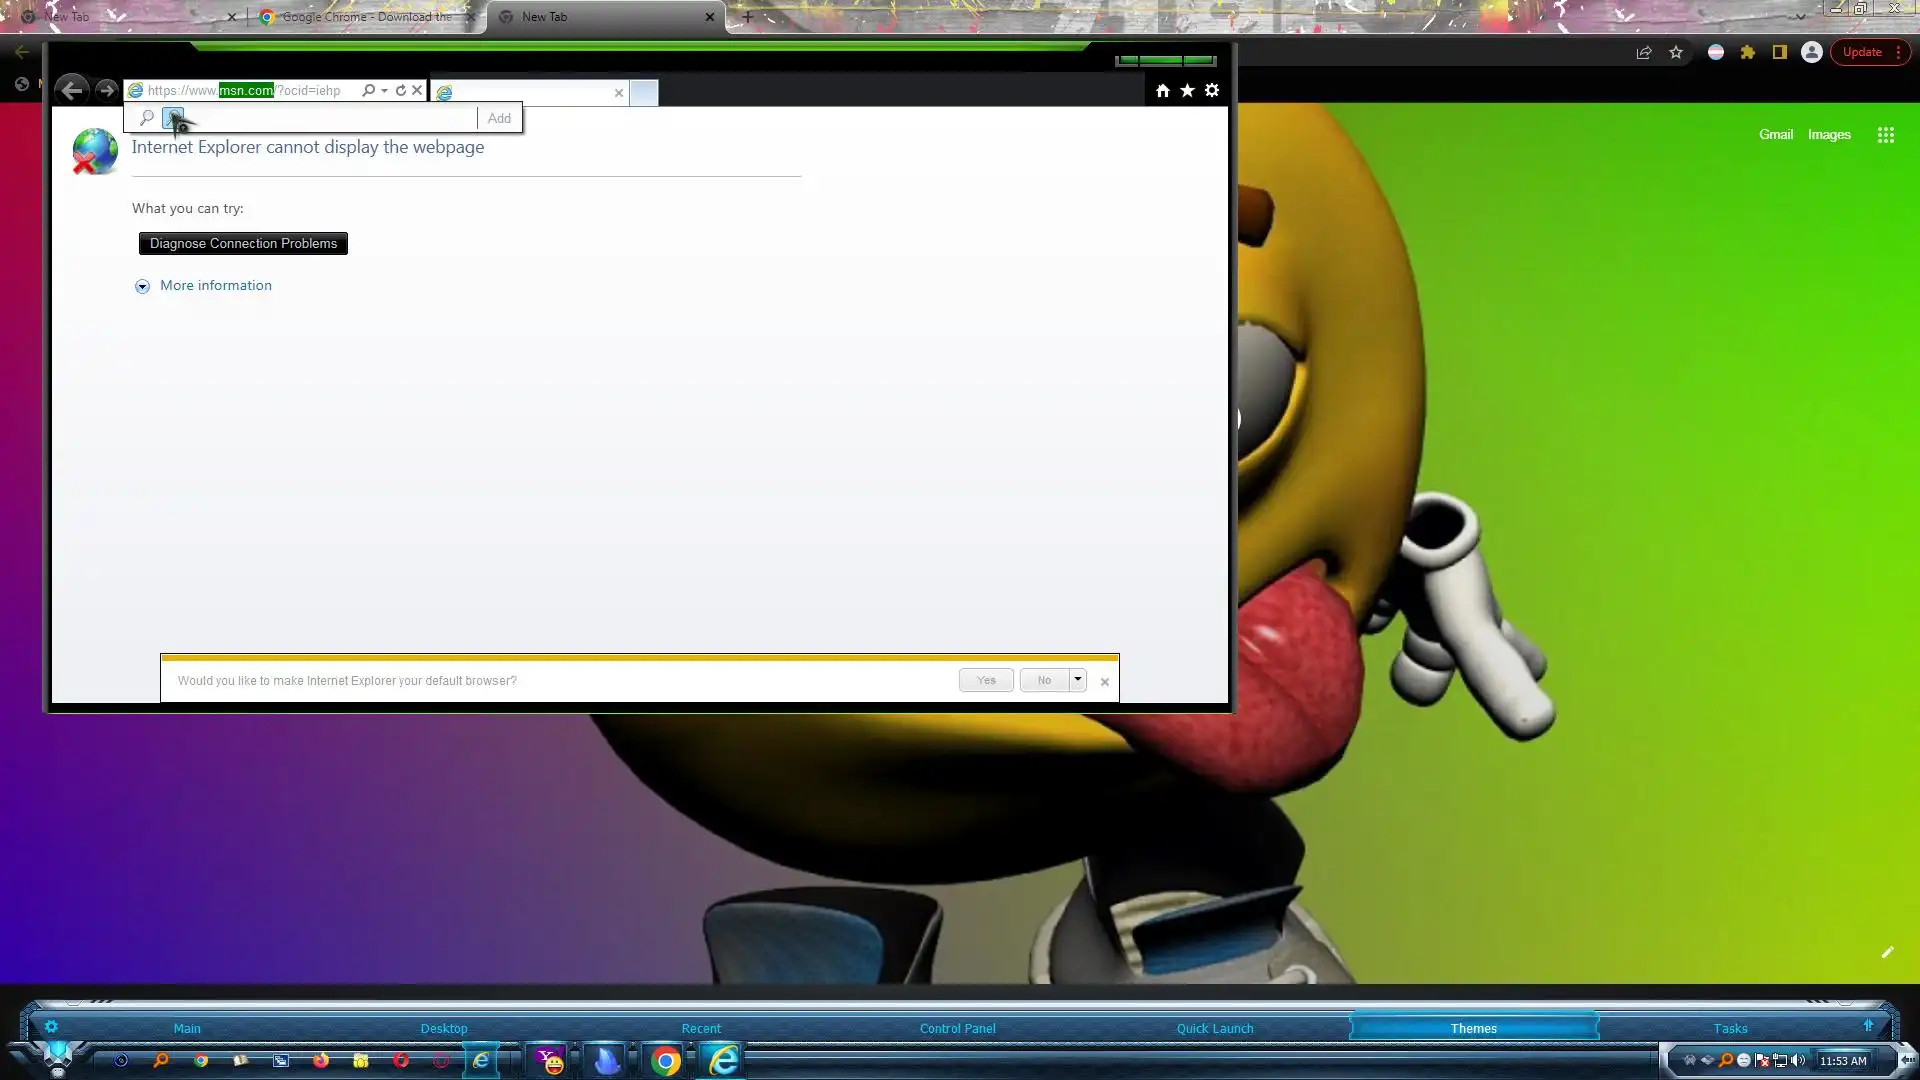The image size is (1920, 1080).
Task: Click Diagnose Connection Problems button
Action: point(243,243)
